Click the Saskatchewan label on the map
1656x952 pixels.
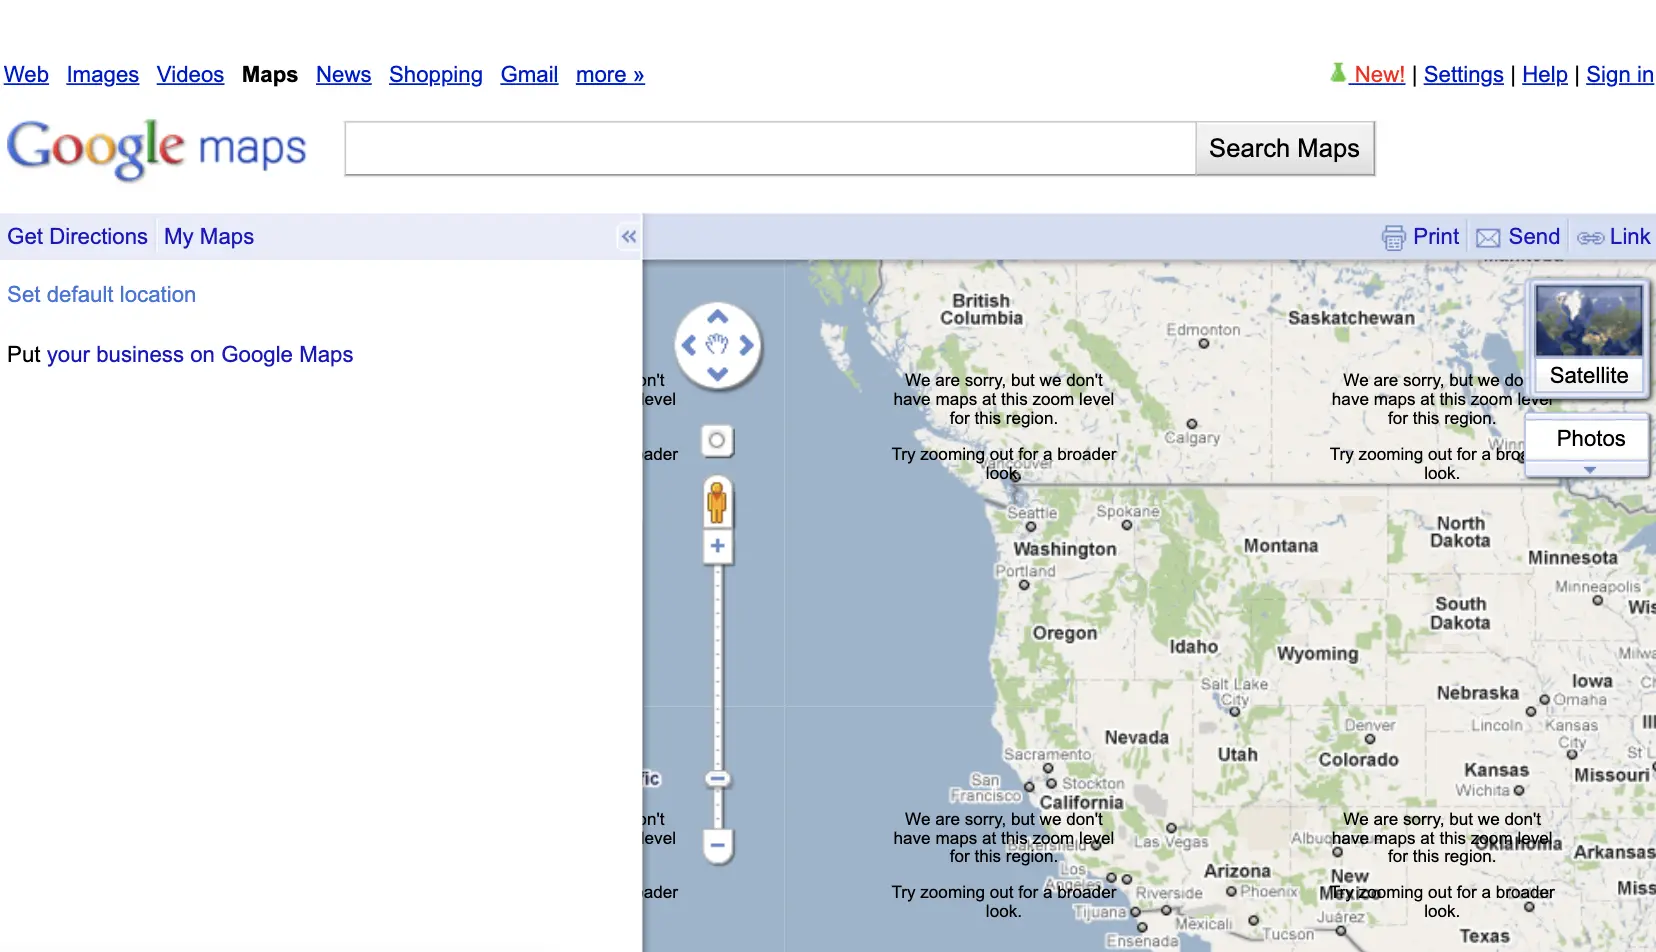[x=1351, y=318]
